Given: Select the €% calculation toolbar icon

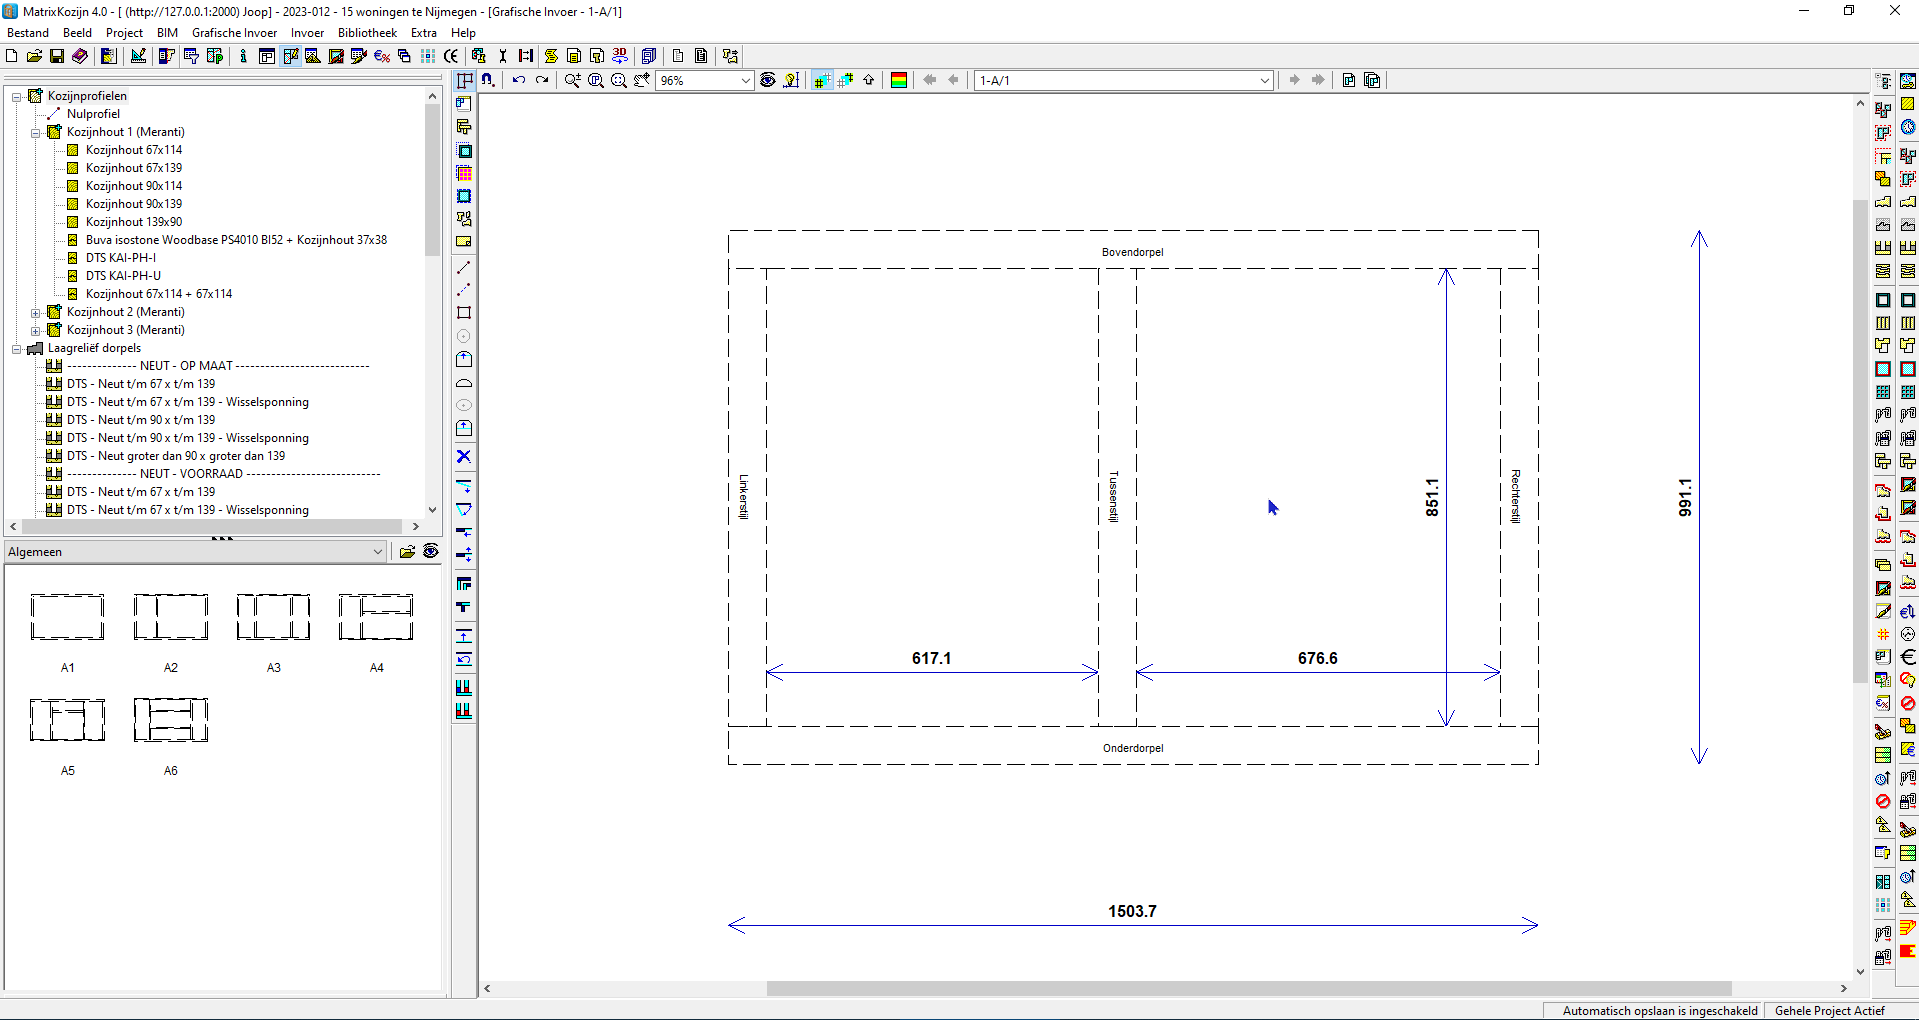Looking at the screenshot, I should click(x=381, y=56).
